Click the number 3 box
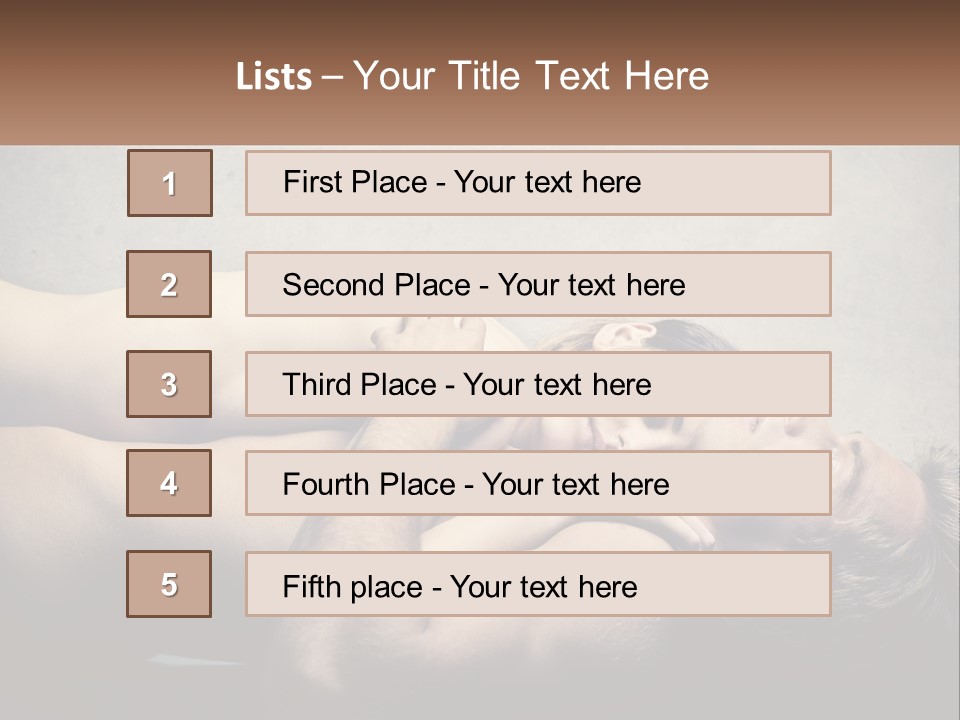 point(169,384)
